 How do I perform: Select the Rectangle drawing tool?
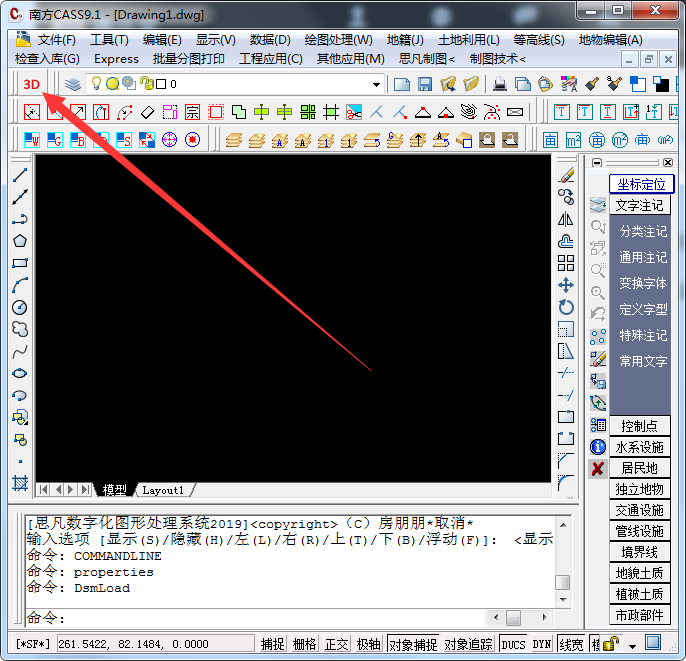20,263
